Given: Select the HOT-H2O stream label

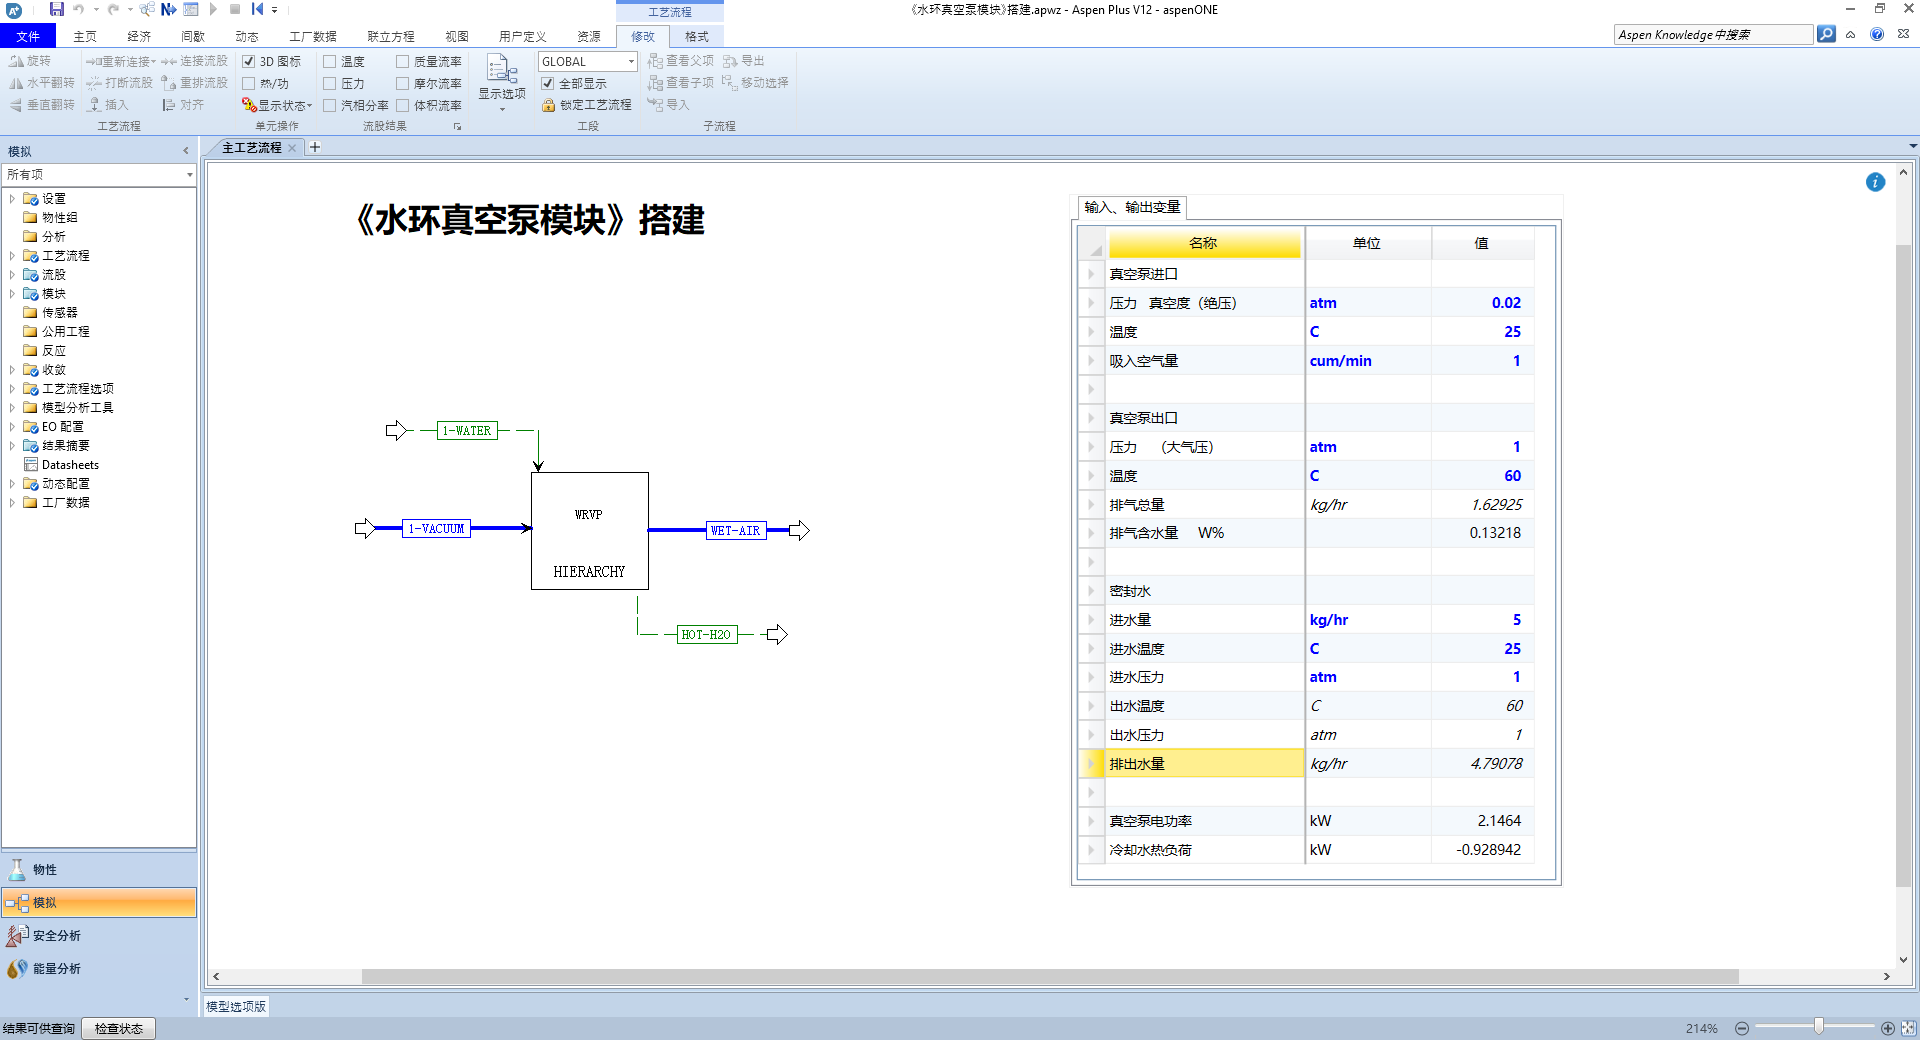Looking at the screenshot, I should pyautogui.click(x=706, y=635).
